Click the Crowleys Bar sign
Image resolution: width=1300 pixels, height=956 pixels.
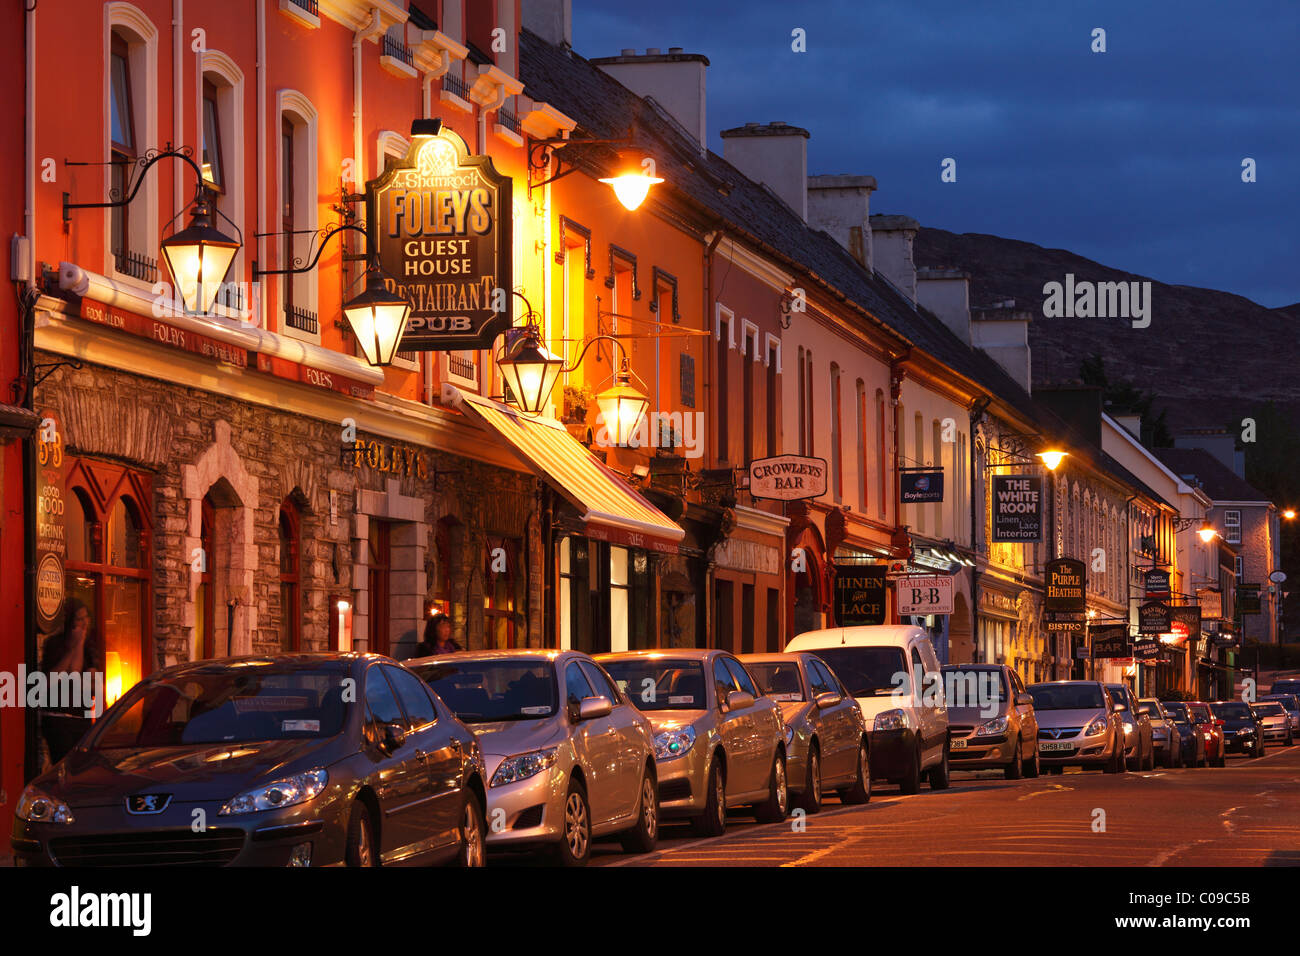point(788,477)
